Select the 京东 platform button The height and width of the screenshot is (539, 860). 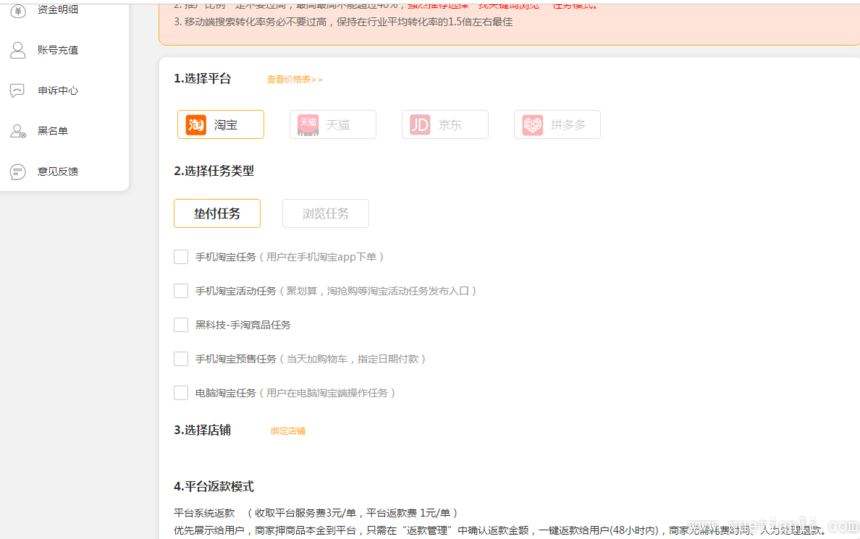[x=445, y=124]
